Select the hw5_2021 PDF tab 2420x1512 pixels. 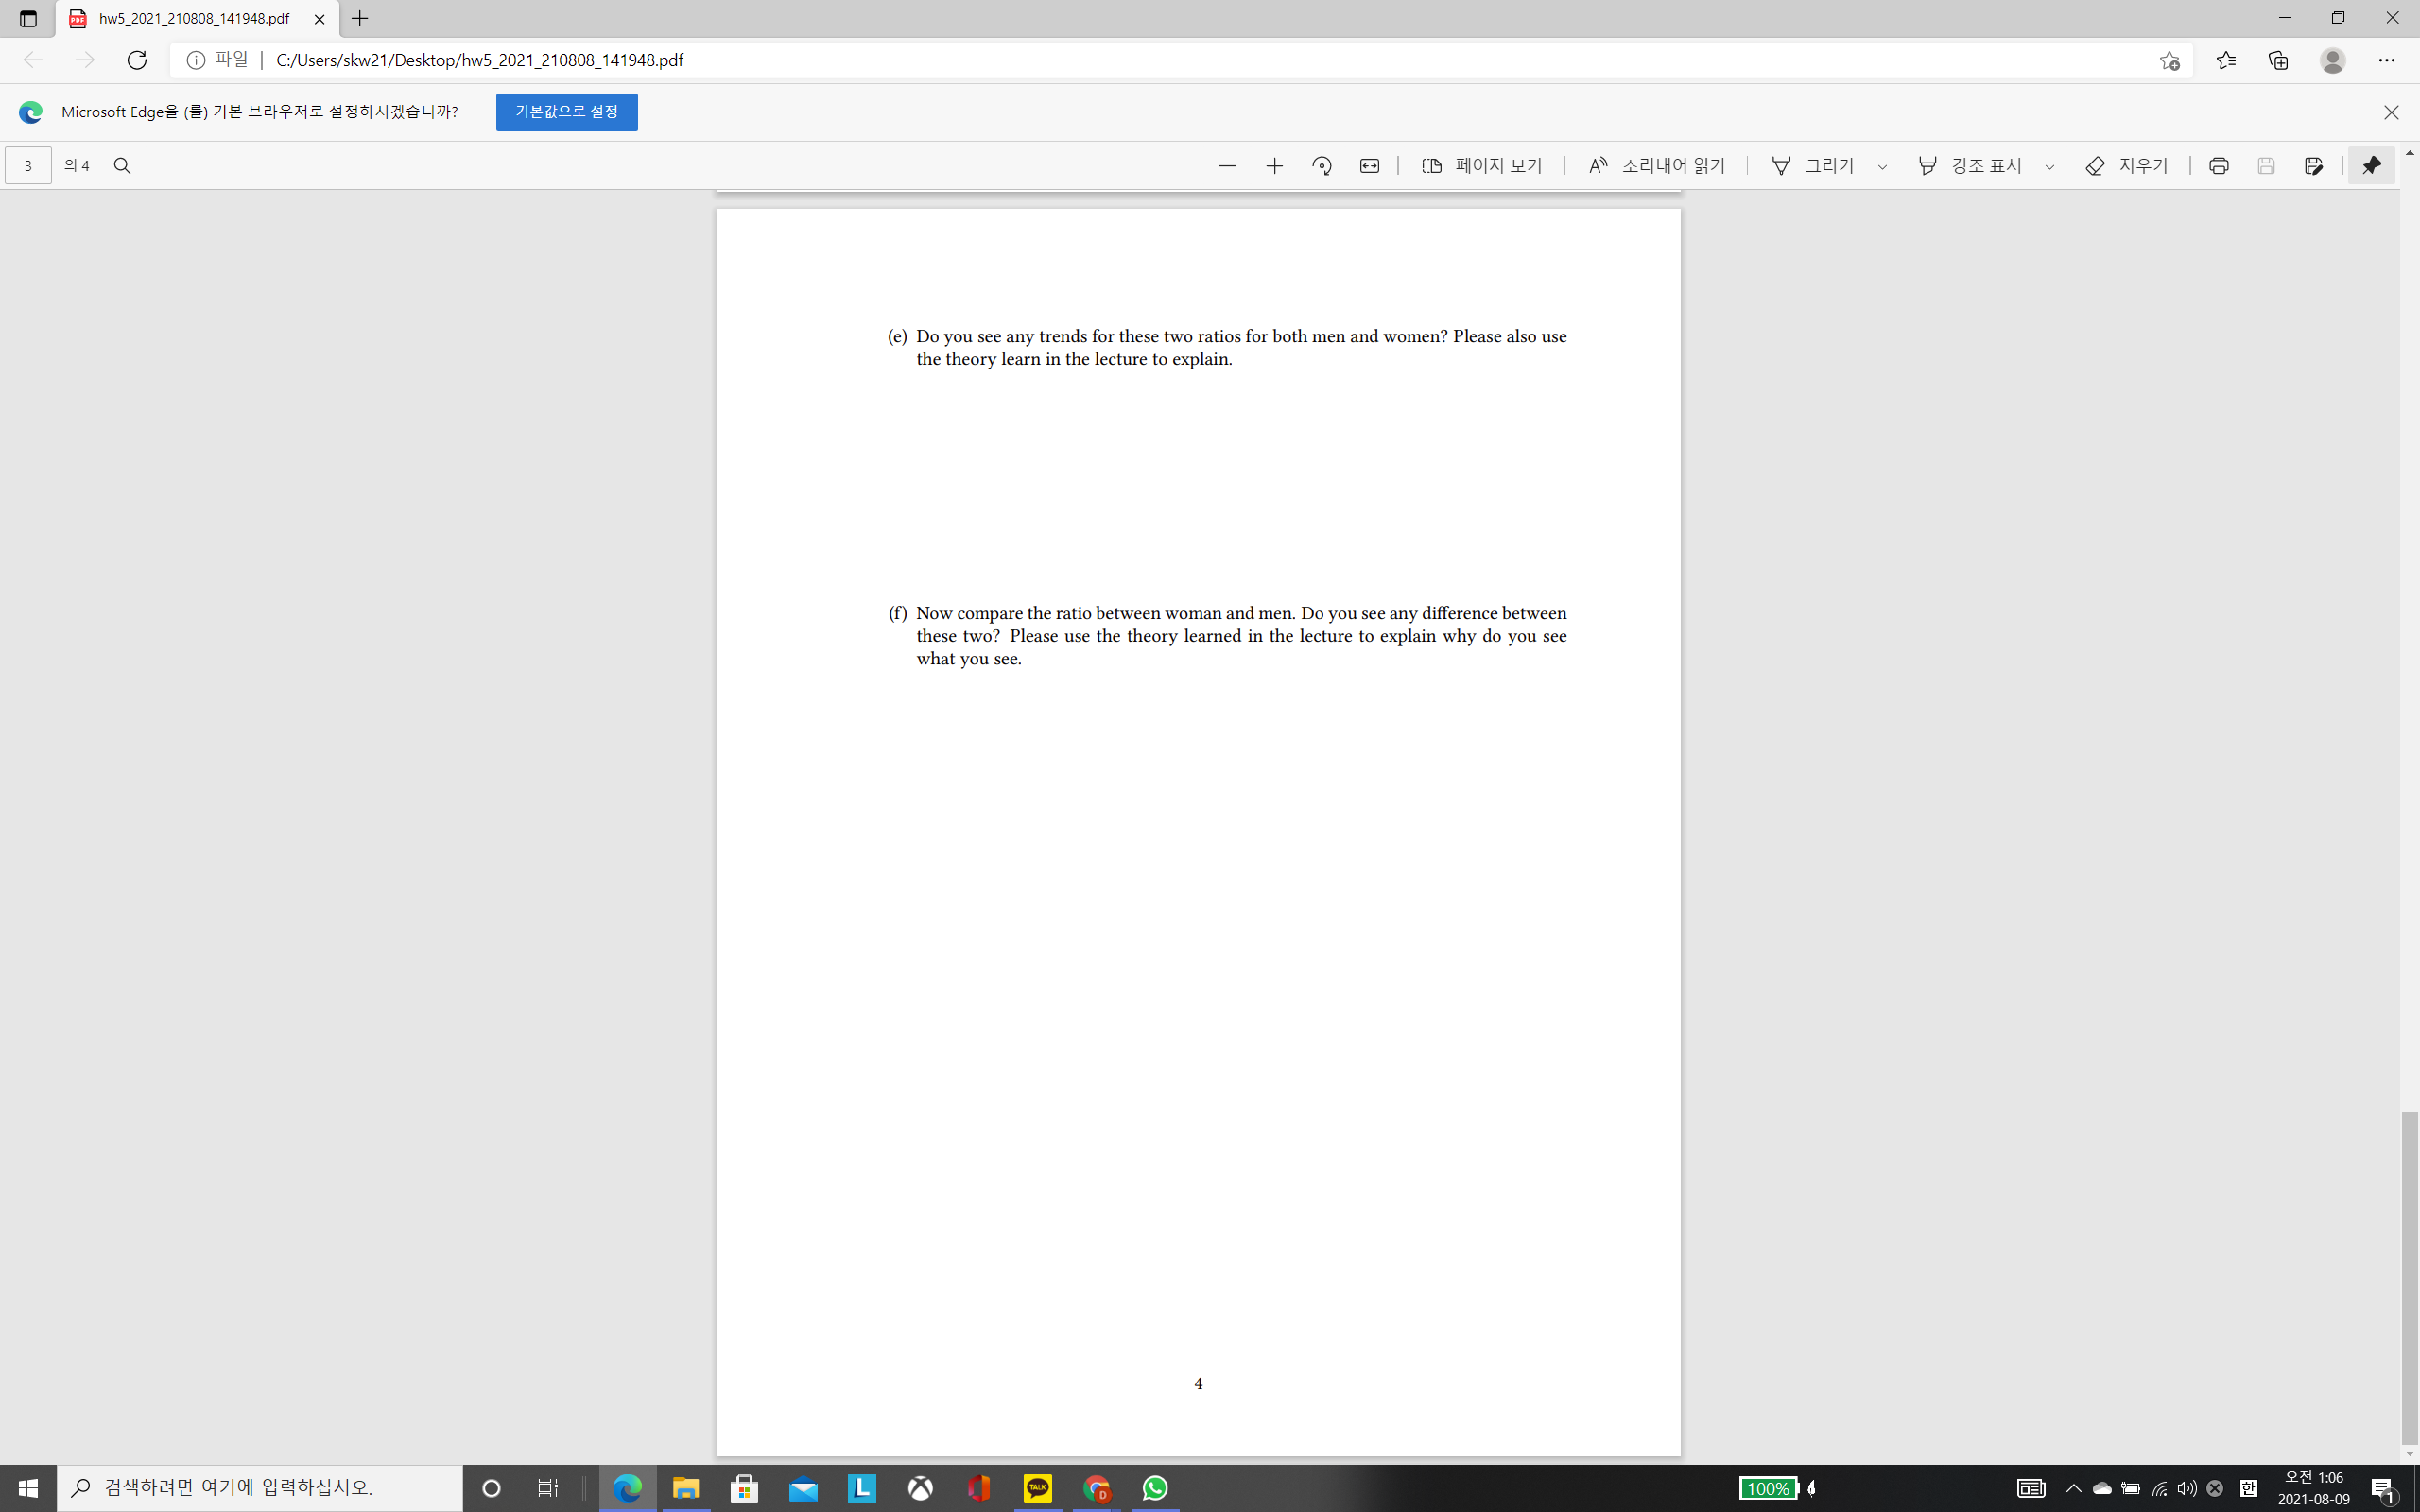(194, 19)
